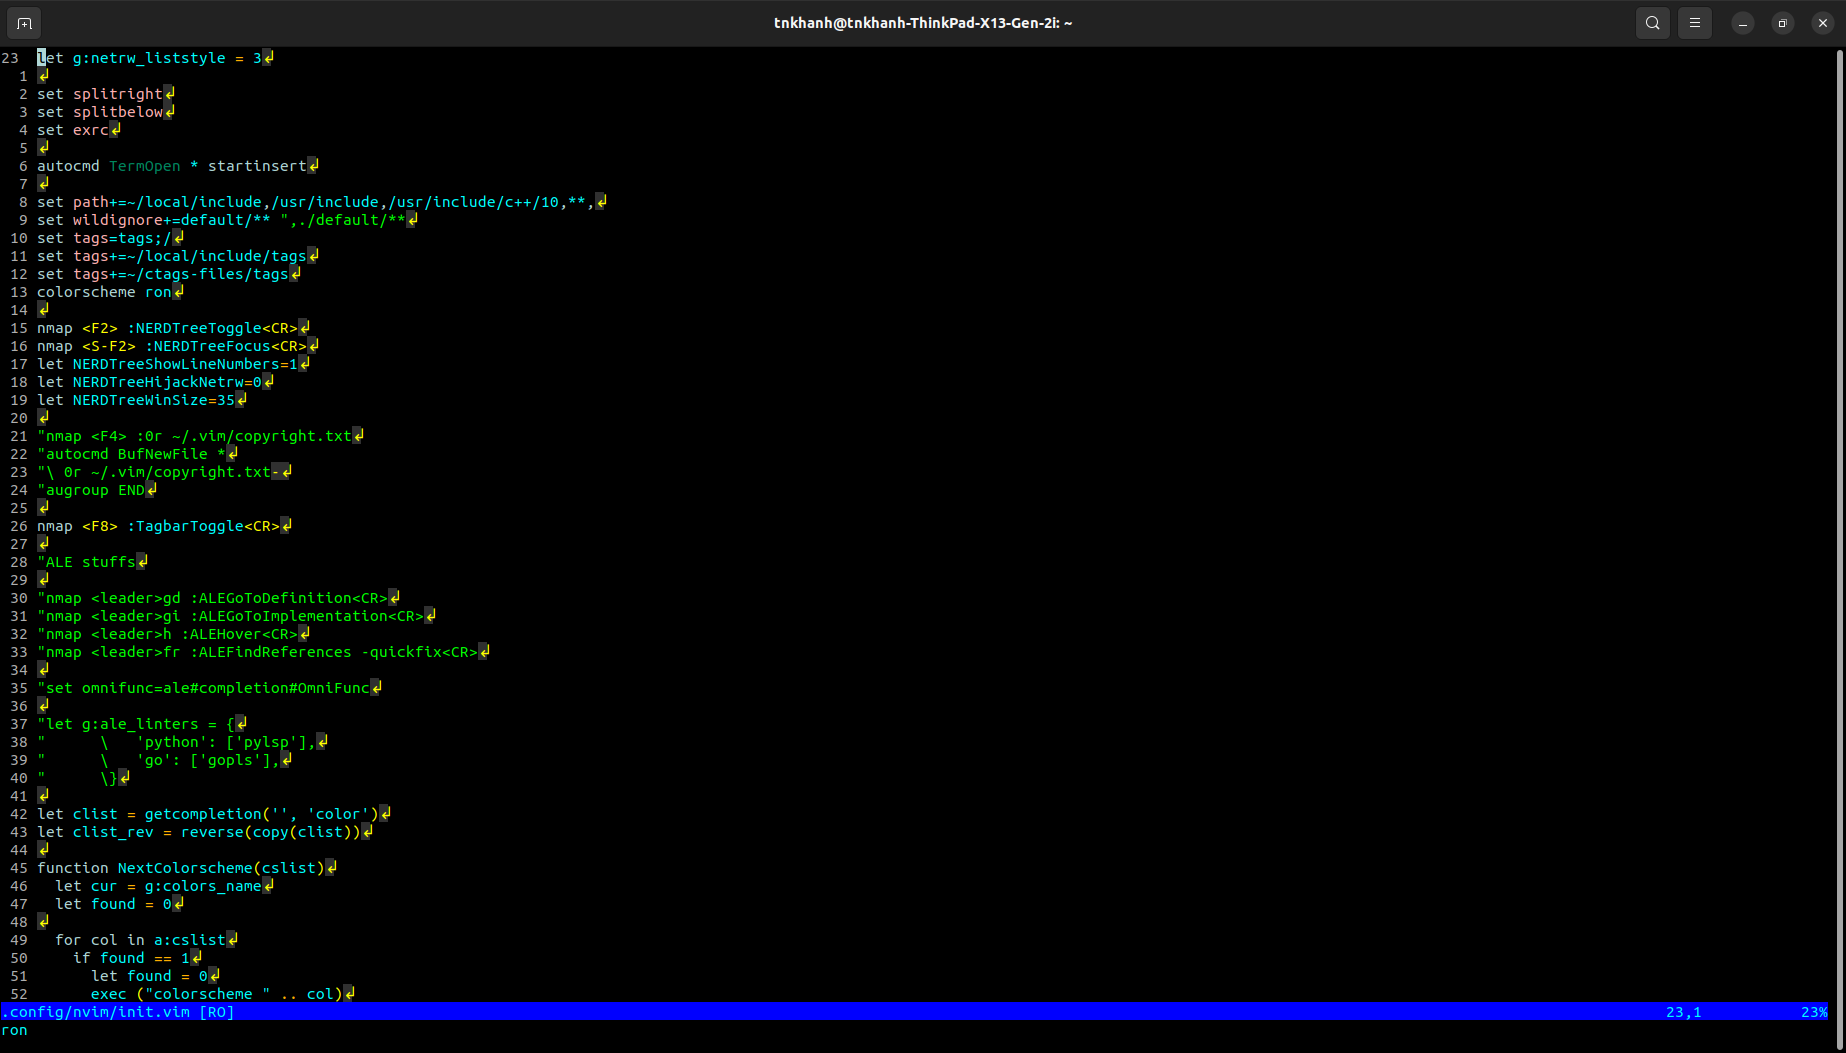Click 'NextColorscheme(cslist)' function name

(221, 868)
